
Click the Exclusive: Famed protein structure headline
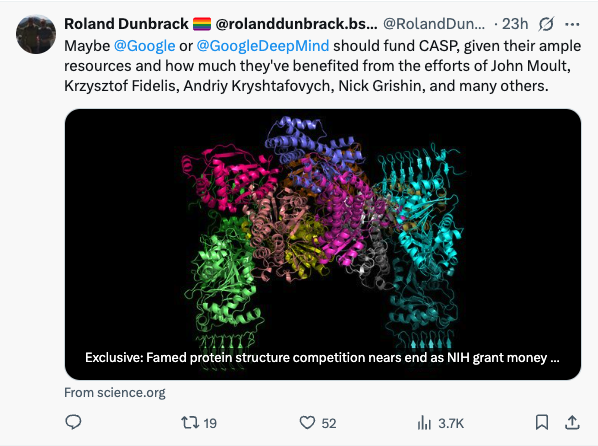322,357
